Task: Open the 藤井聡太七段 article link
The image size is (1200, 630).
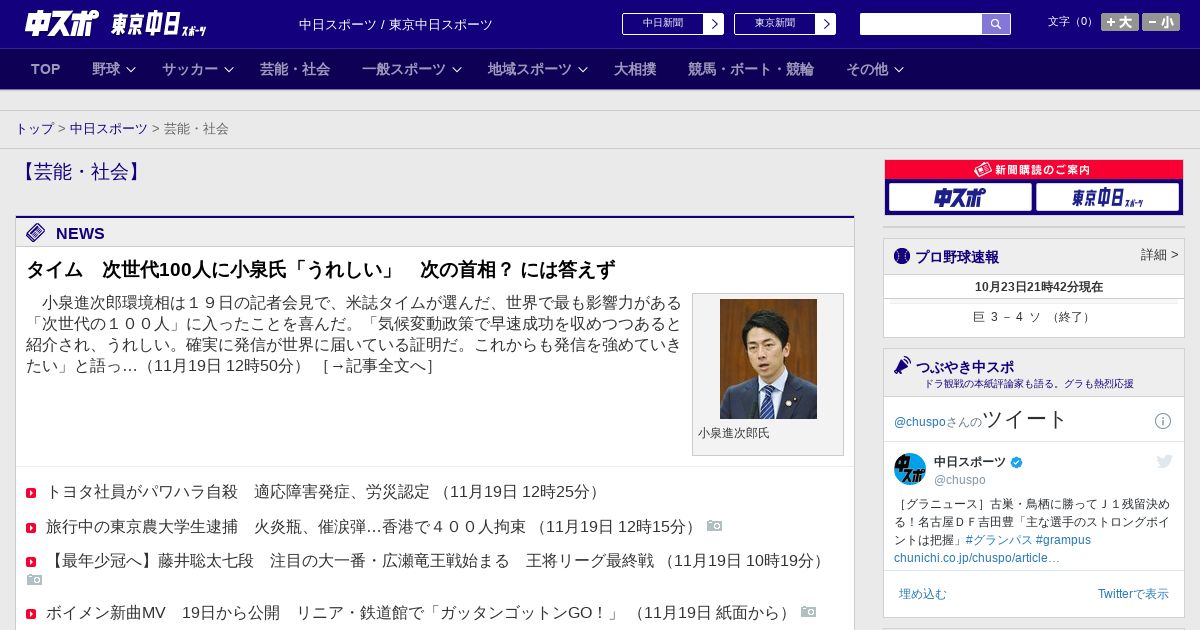Action: [x=350, y=561]
